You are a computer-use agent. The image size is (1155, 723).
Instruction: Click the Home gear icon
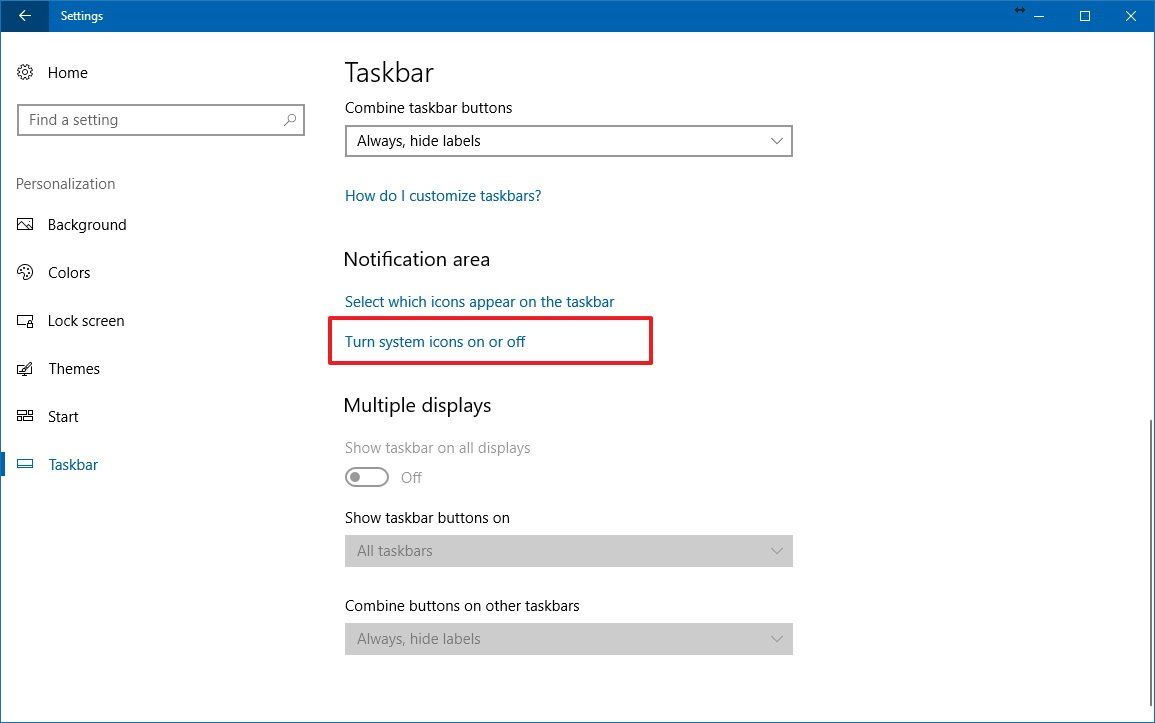[25, 72]
